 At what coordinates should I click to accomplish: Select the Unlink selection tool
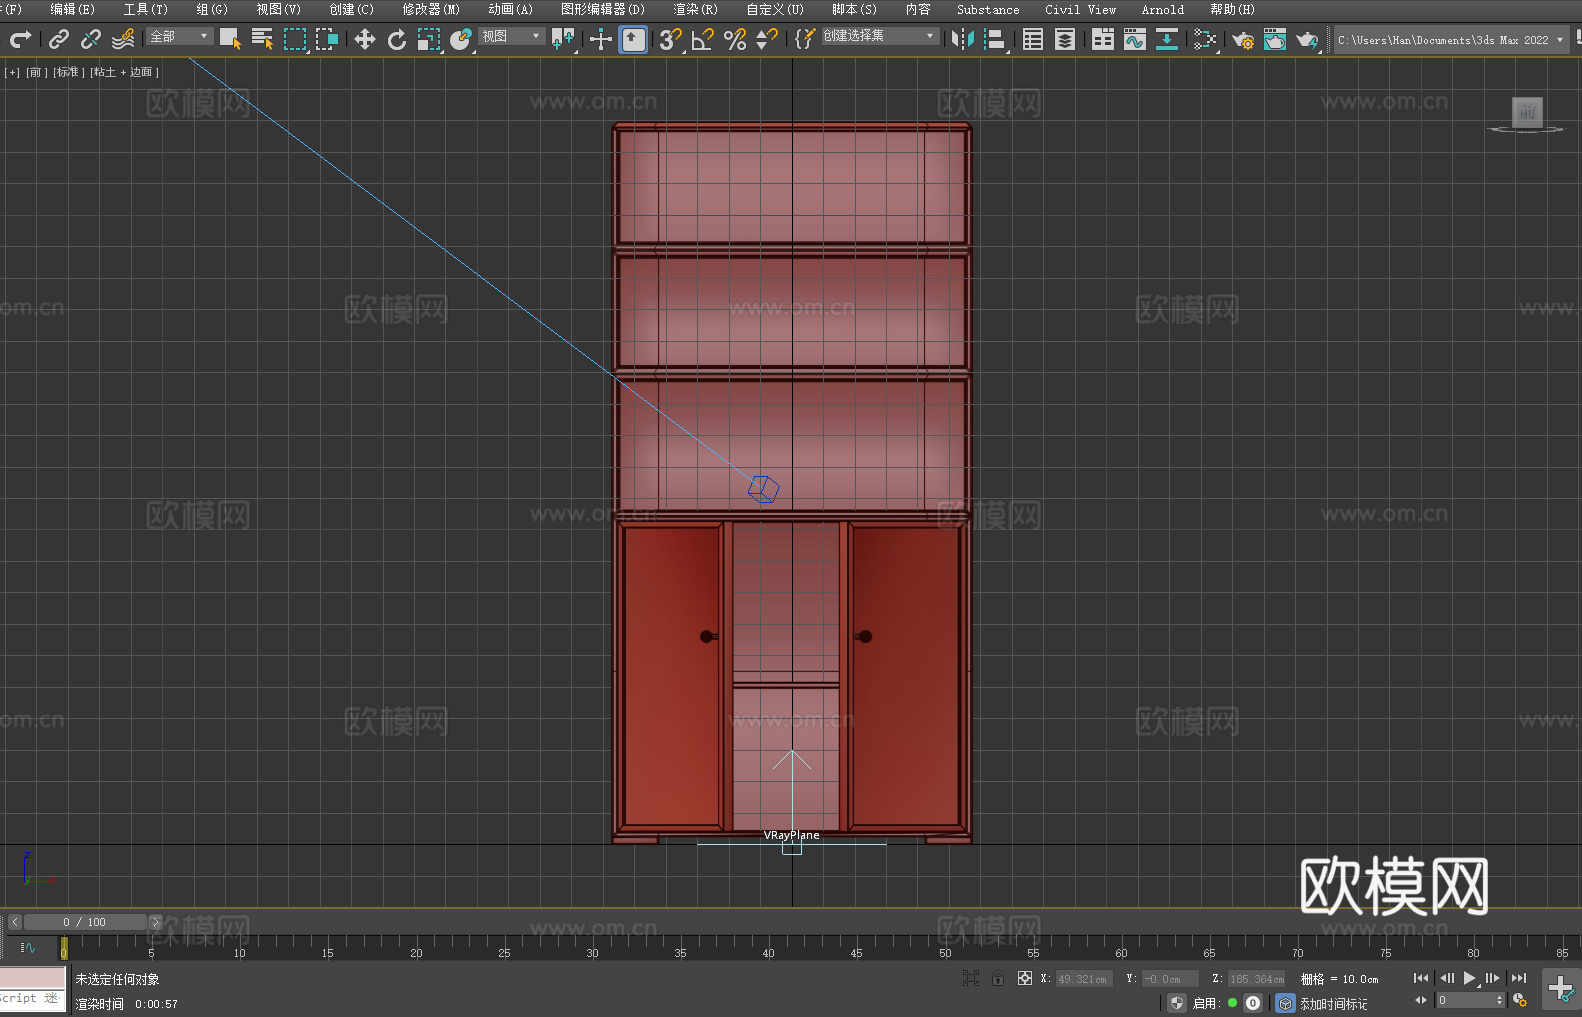pos(91,39)
